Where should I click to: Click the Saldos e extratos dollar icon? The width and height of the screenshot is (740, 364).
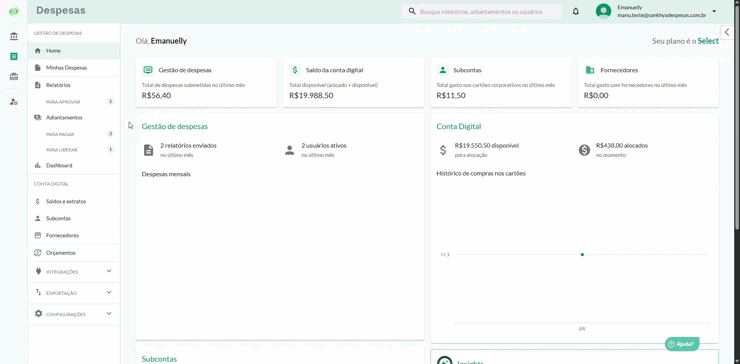38,201
